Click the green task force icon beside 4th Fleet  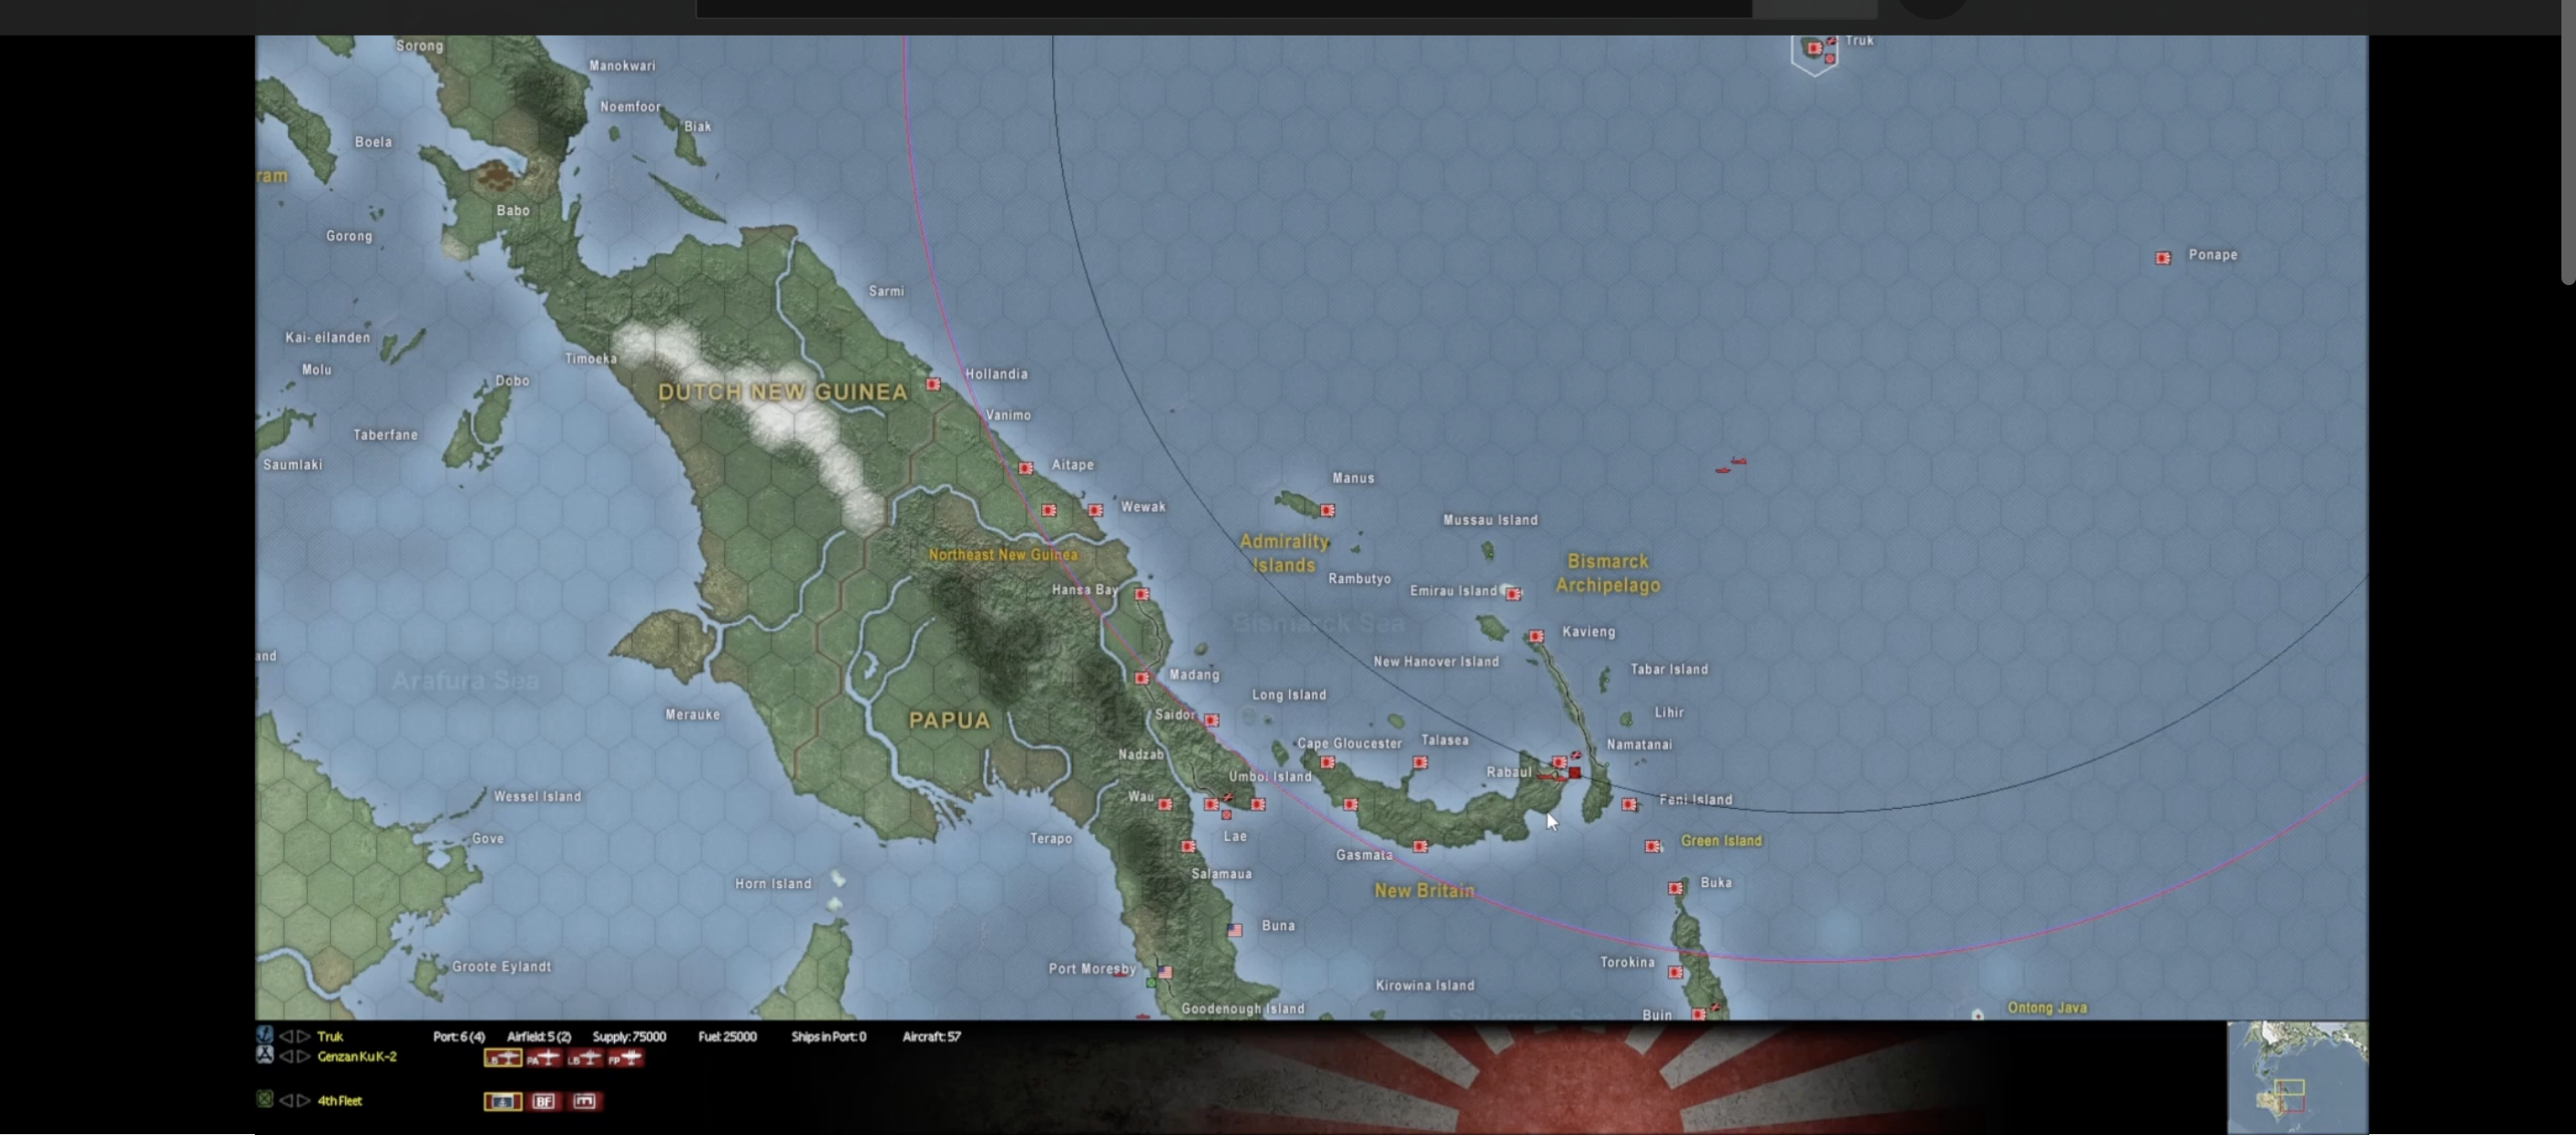(264, 1101)
